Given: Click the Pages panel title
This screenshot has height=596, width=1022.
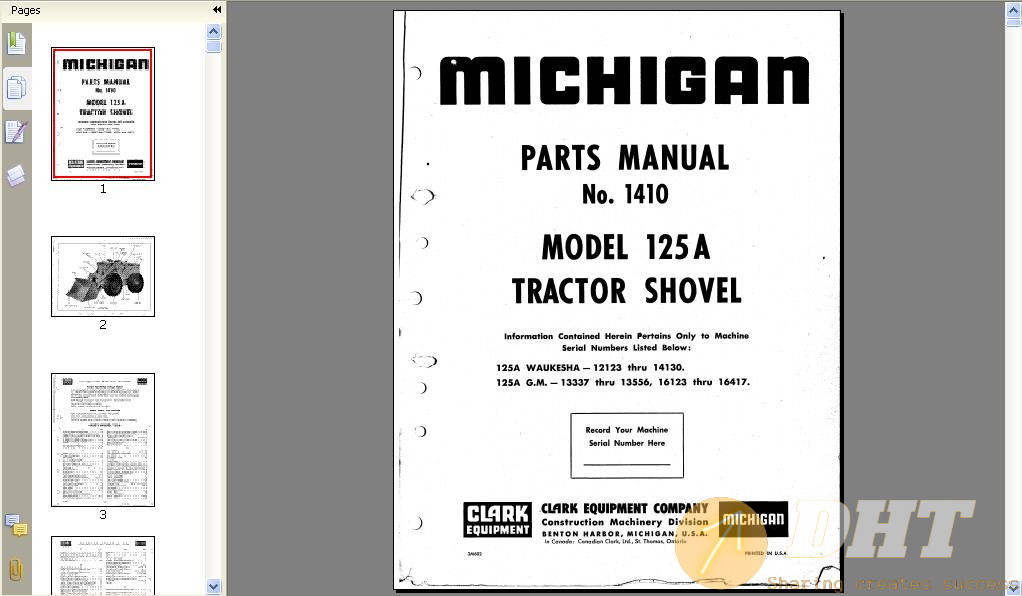Looking at the screenshot, I should [25, 10].
